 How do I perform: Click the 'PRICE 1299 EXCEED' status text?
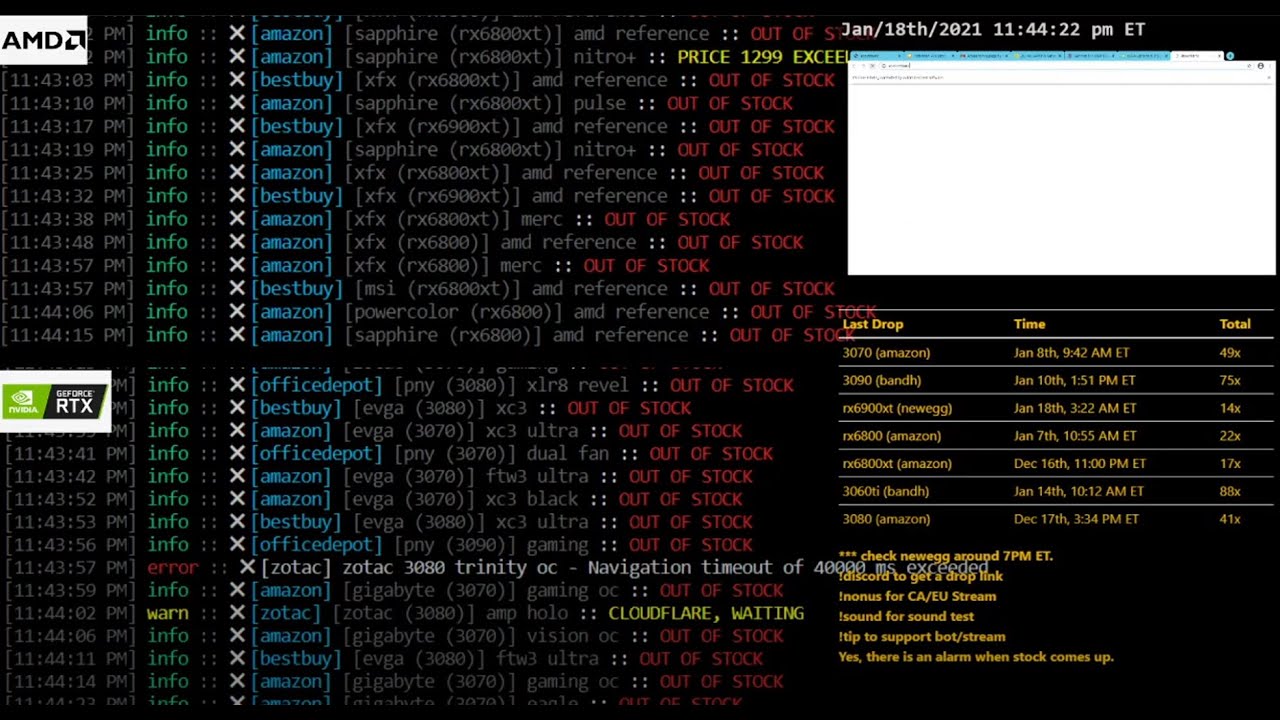tap(763, 57)
